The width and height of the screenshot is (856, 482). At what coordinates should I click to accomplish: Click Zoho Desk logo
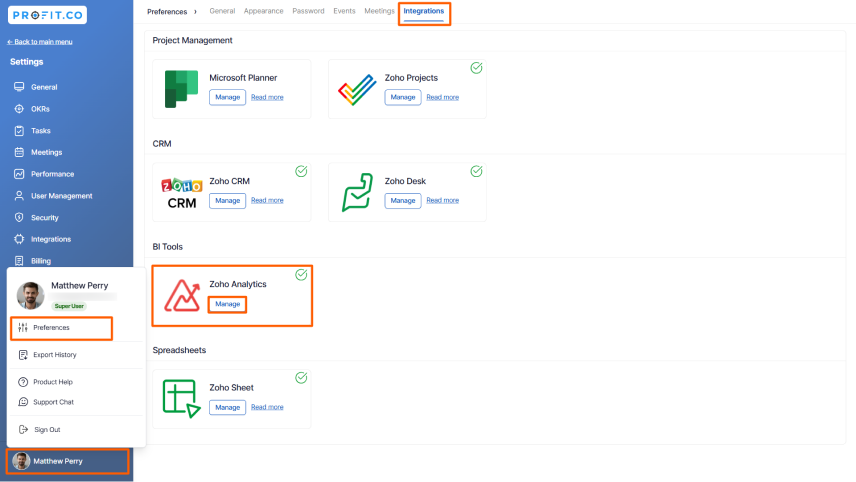click(358, 192)
